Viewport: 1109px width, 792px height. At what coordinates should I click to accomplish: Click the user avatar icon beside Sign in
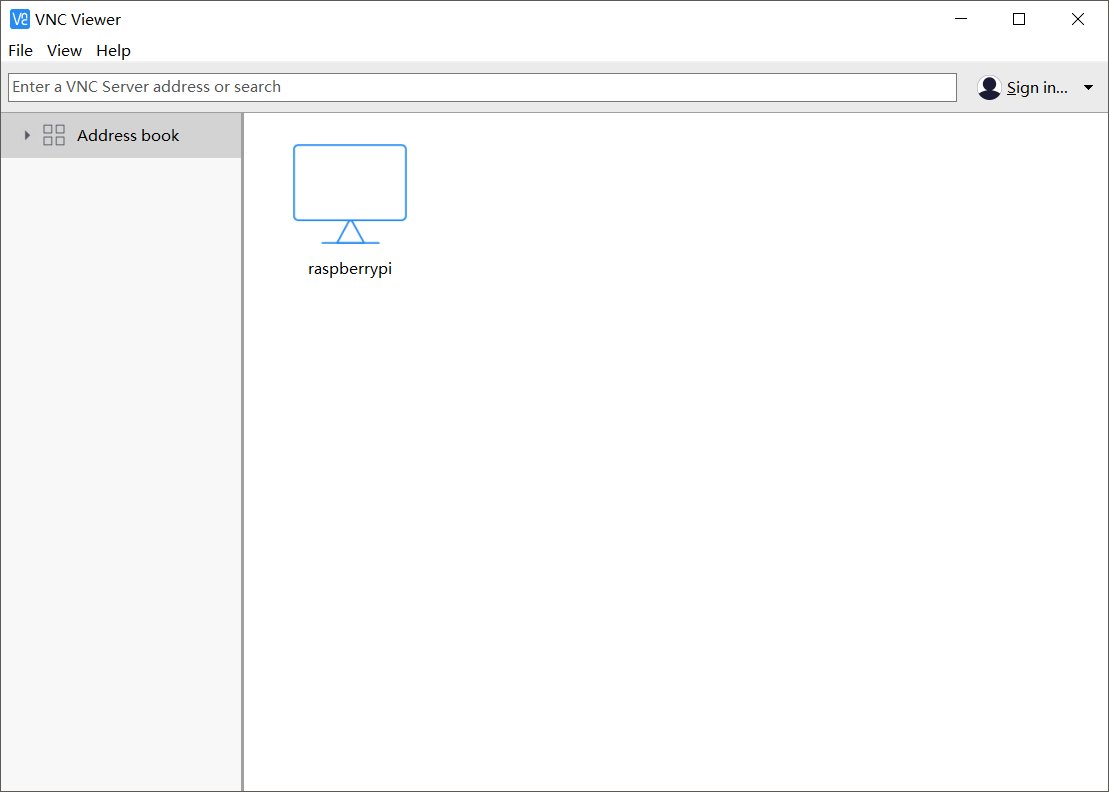[x=989, y=88]
